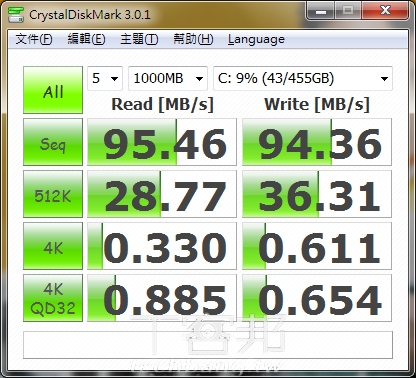The width and height of the screenshot is (416, 378).
Task: Select the 512K write result 36.31
Action: click(x=317, y=194)
